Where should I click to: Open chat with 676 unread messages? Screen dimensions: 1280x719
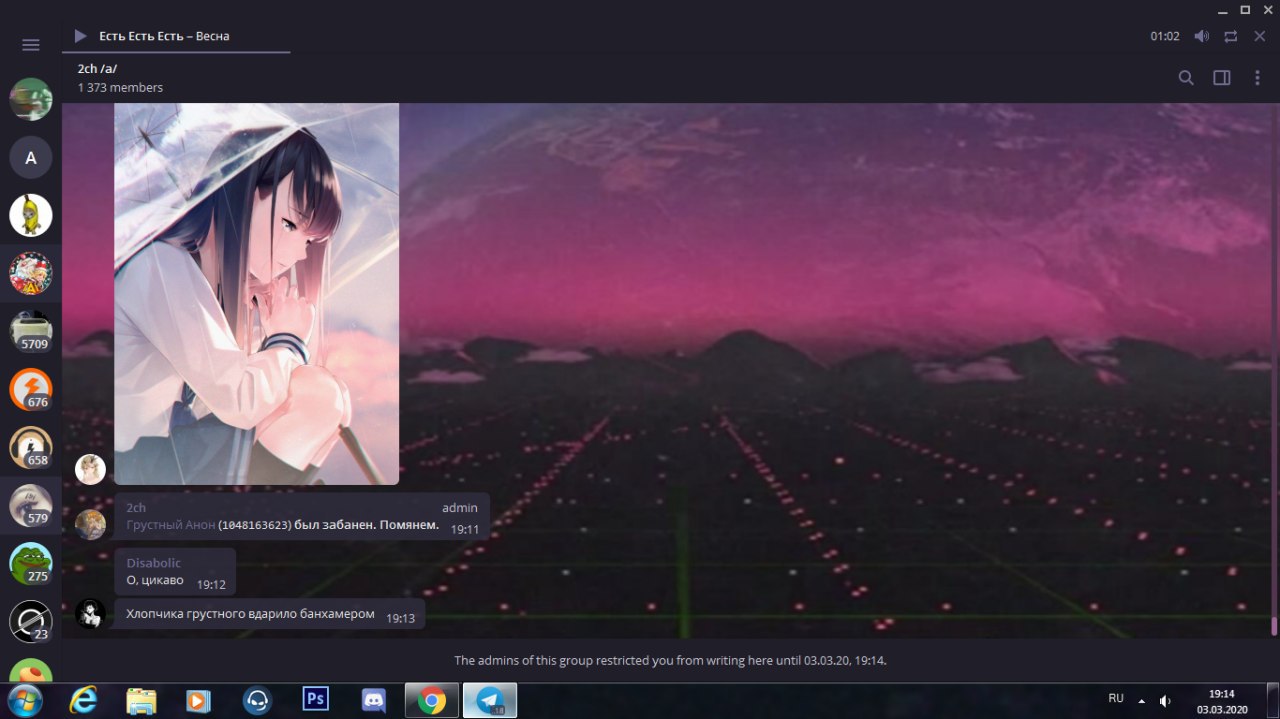coord(31,389)
